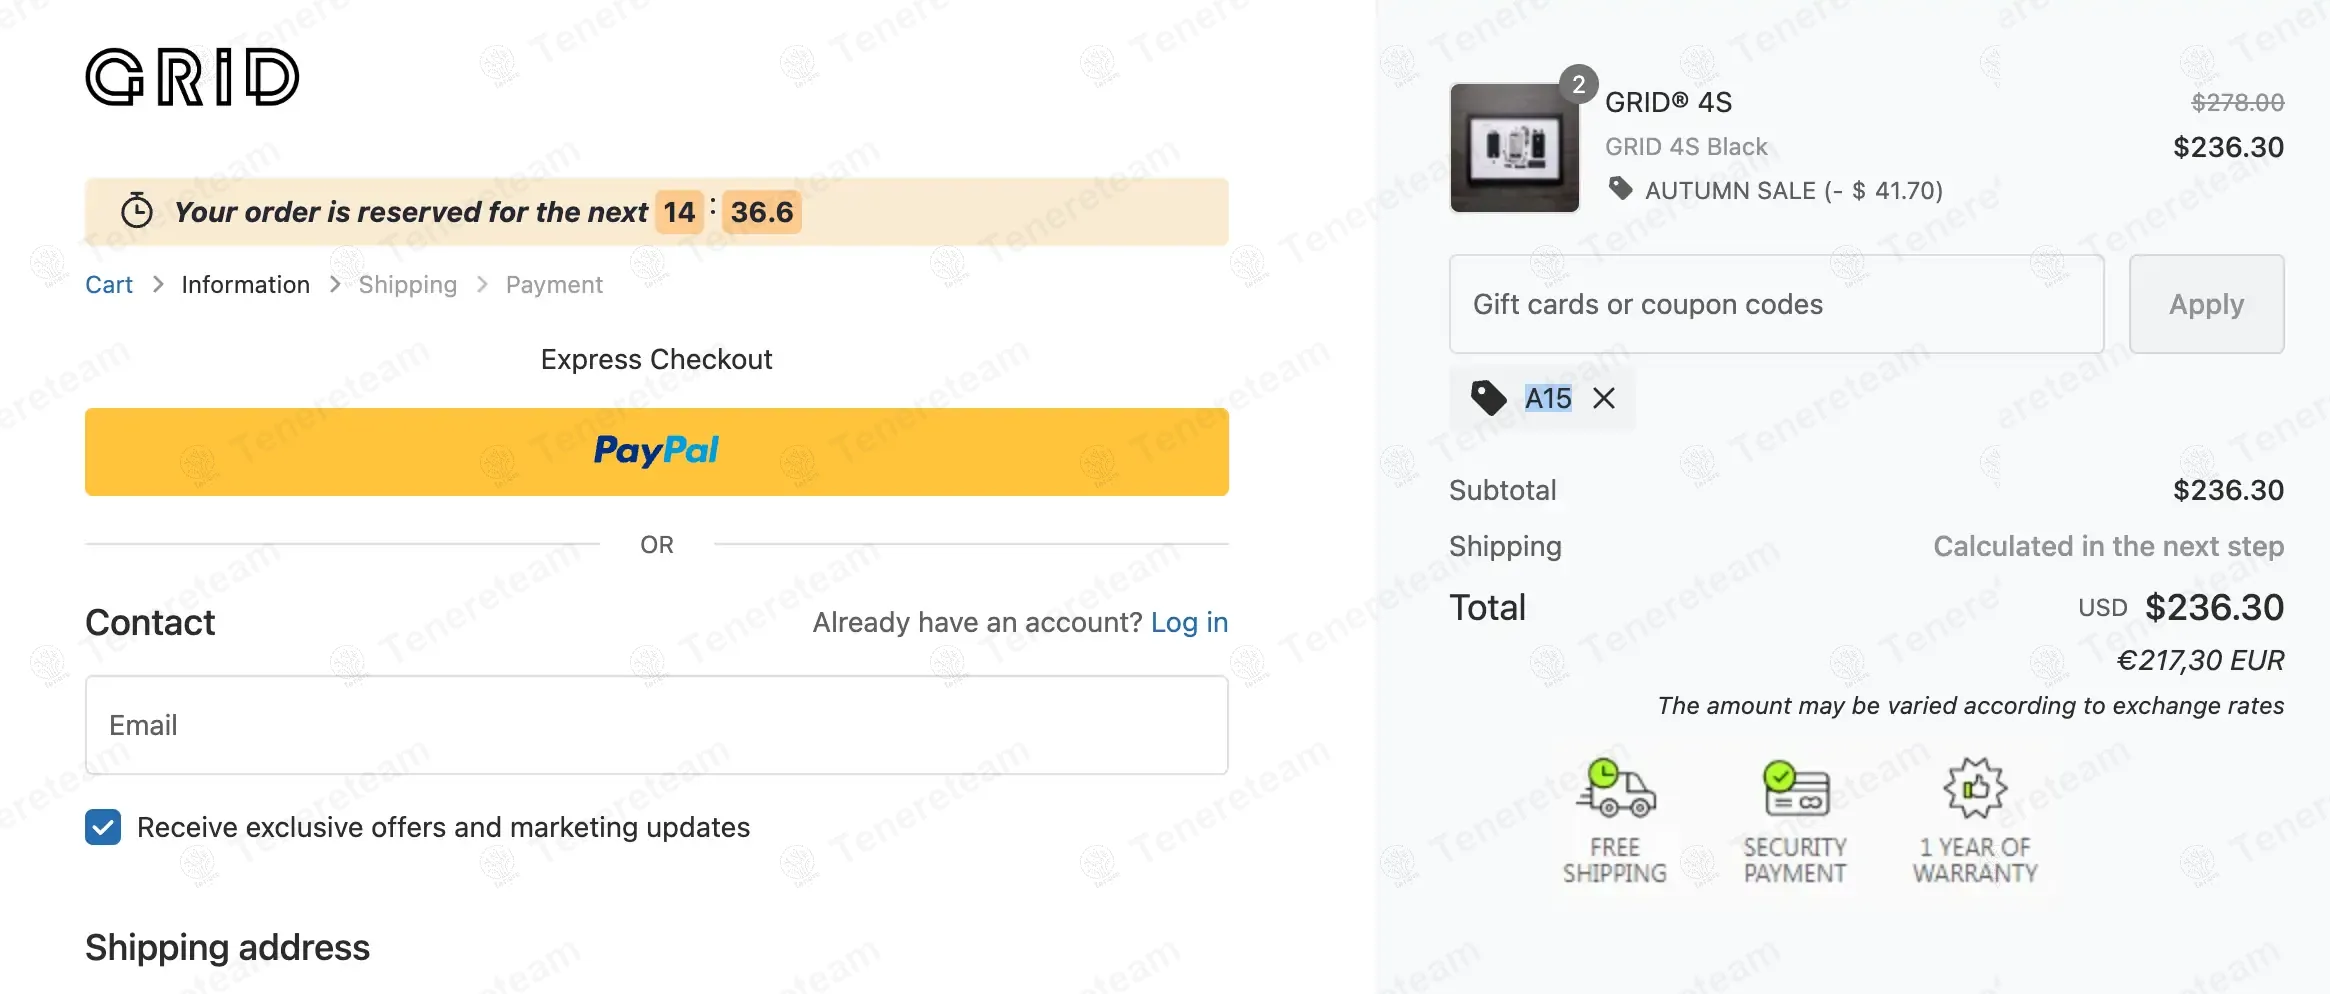2330x994 pixels.
Task: Click the Autumn Sale tag icon
Action: click(x=1620, y=189)
